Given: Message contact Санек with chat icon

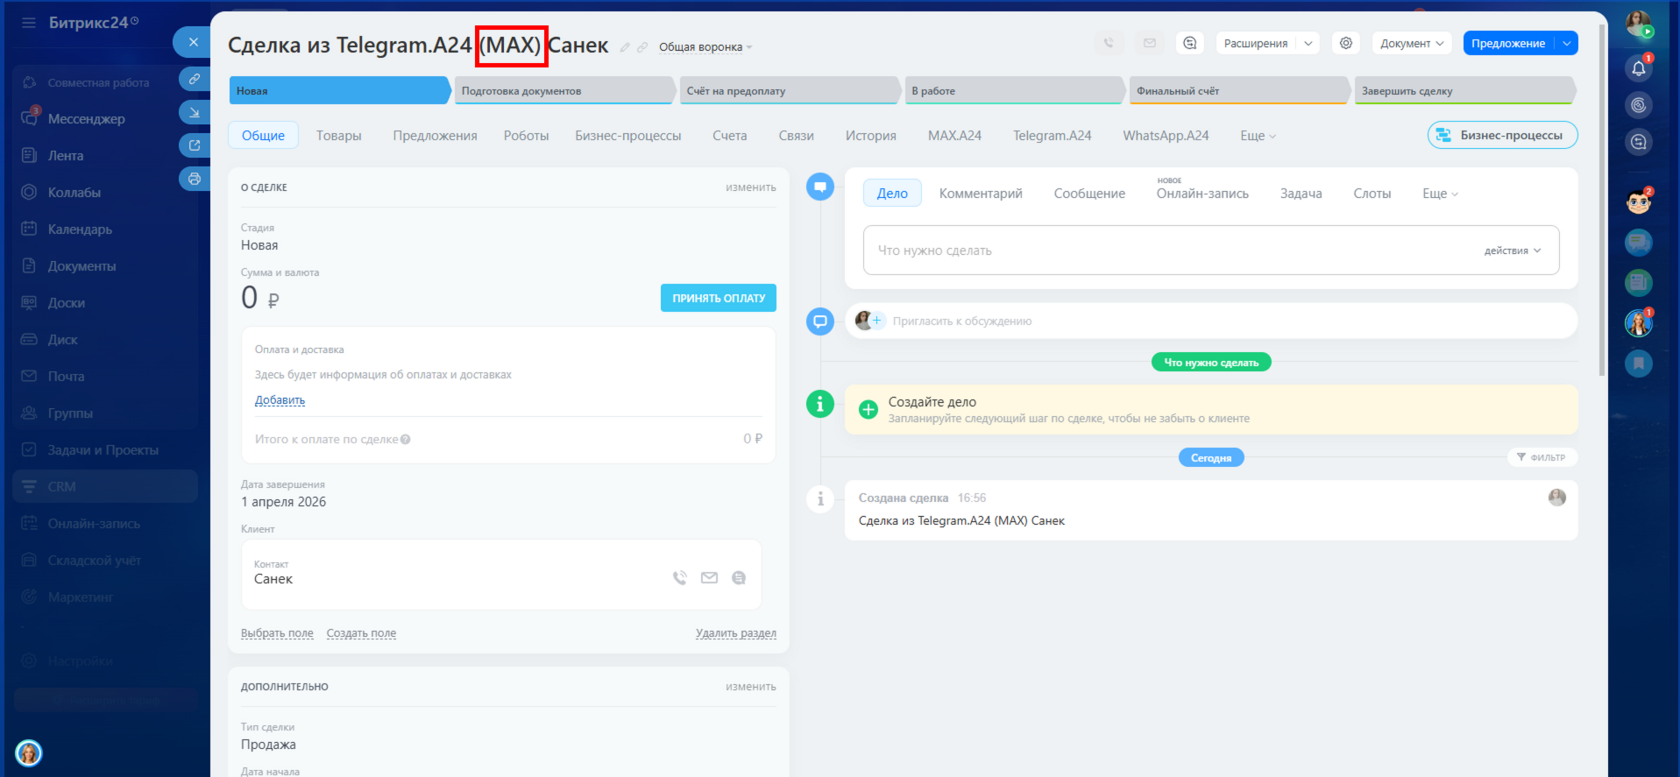Looking at the screenshot, I should point(739,578).
